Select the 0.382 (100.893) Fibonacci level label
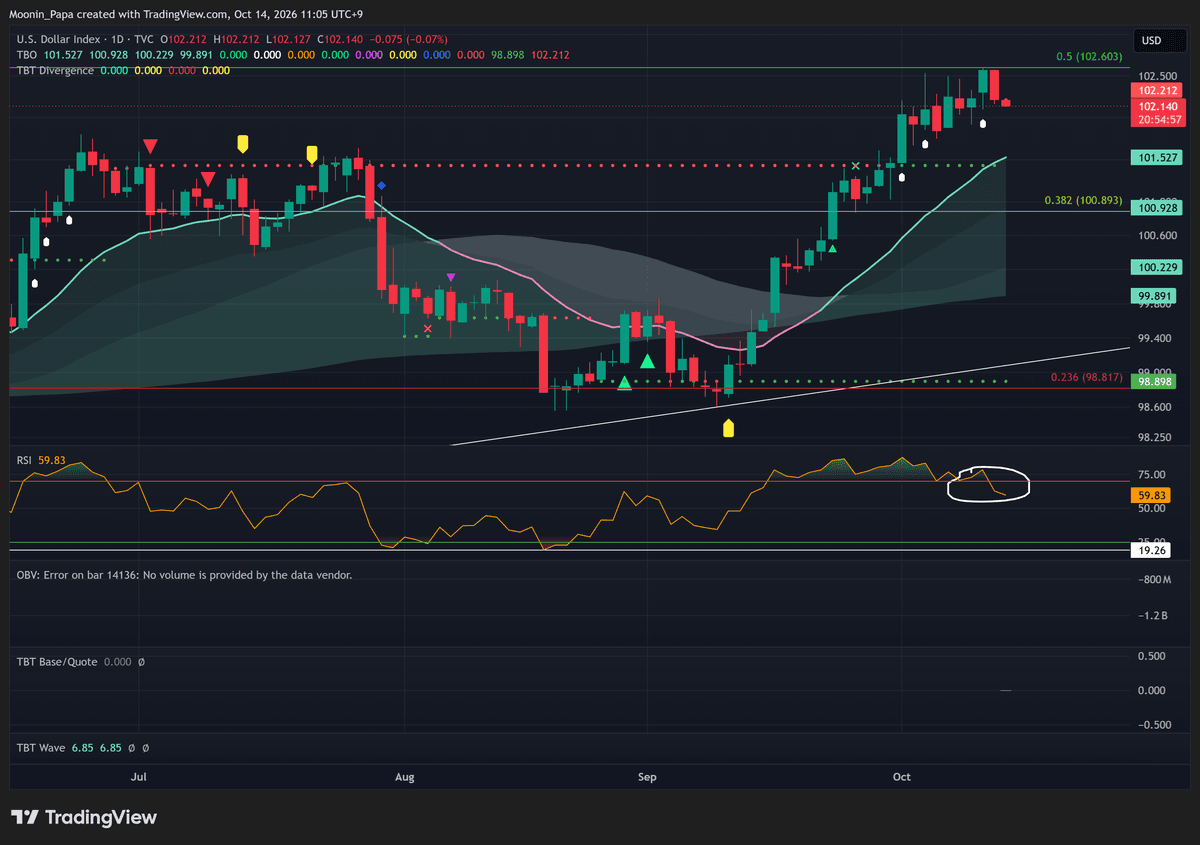This screenshot has width=1200, height=845. point(1084,201)
